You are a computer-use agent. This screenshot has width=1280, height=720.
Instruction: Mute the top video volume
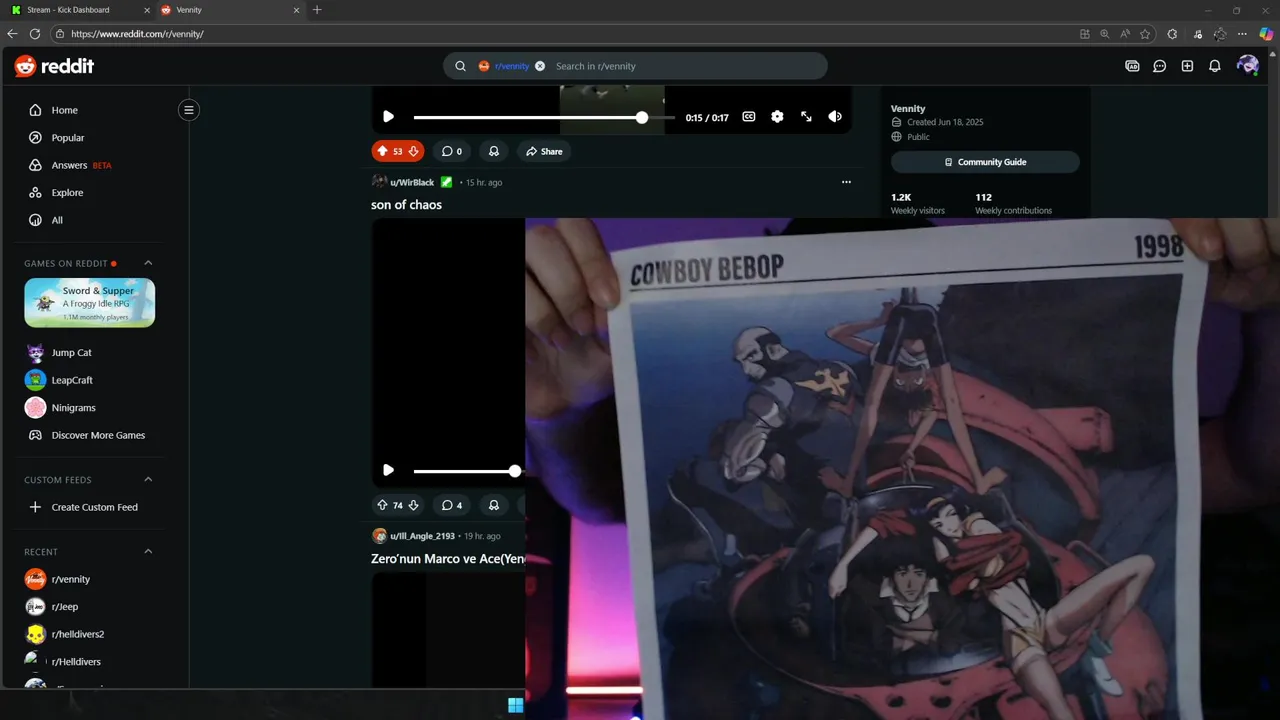coord(835,117)
